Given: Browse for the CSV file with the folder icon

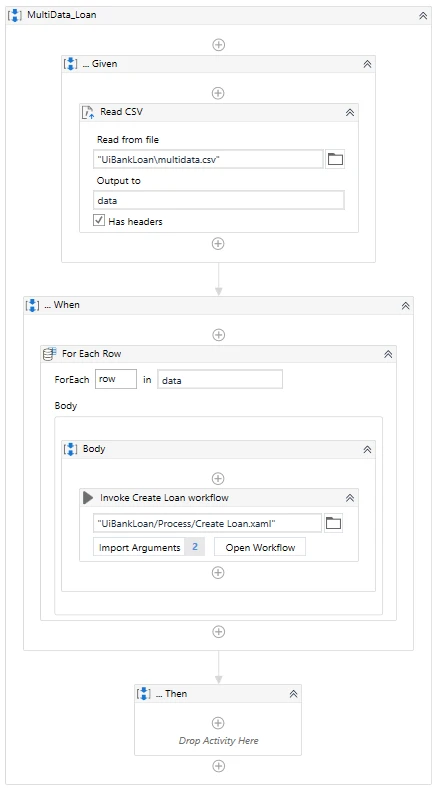Looking at the screenshot, I should click(x=335, y=160).
